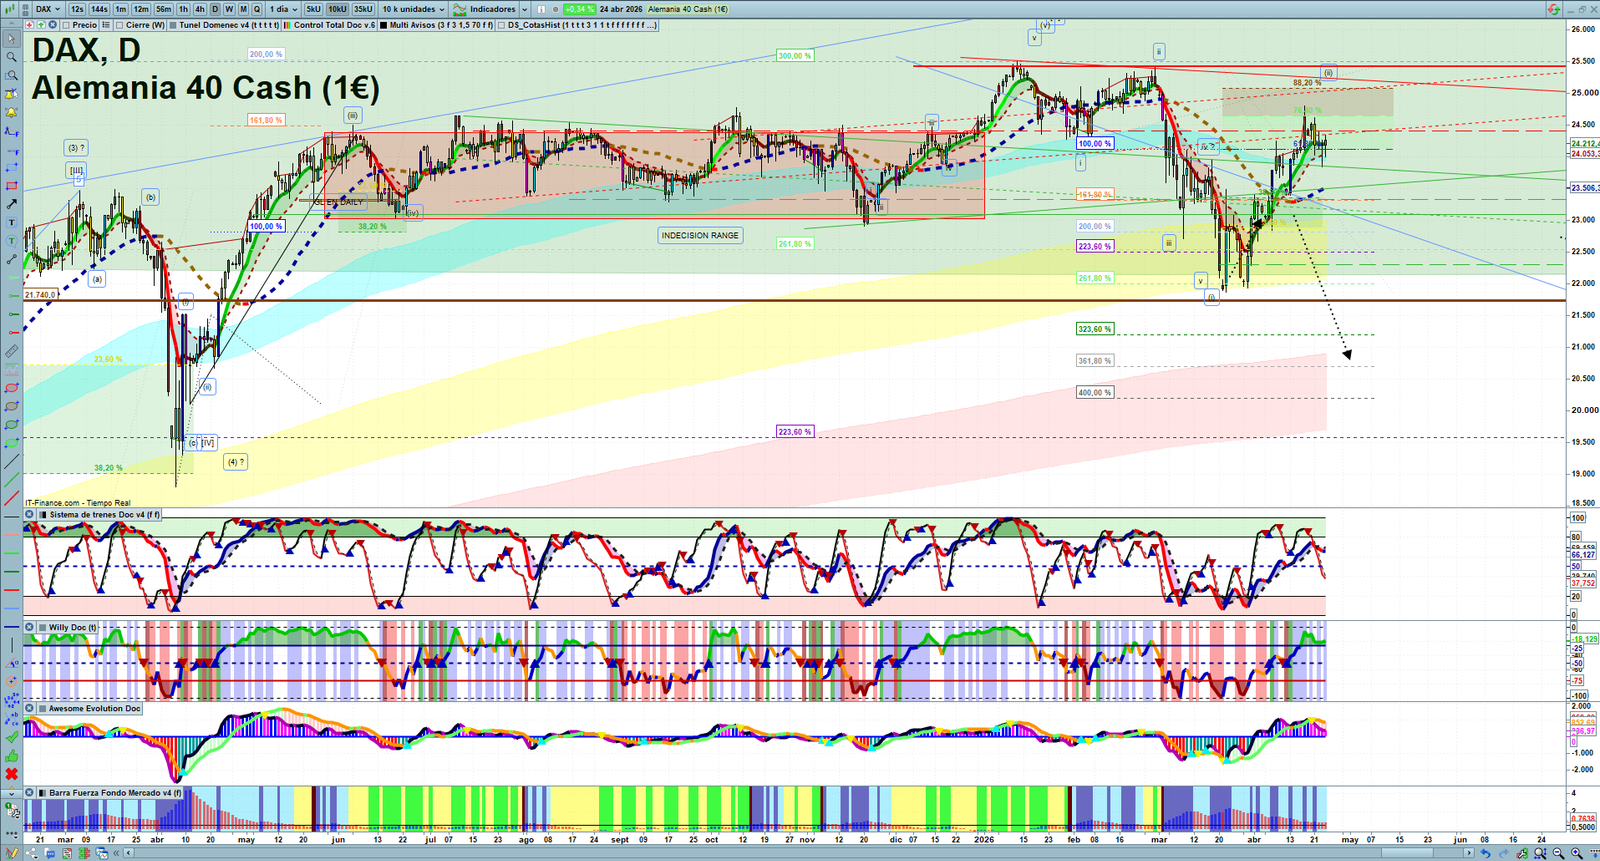
Task: Open the DAX instrument dropdown
Action: [x=47, y=9]
